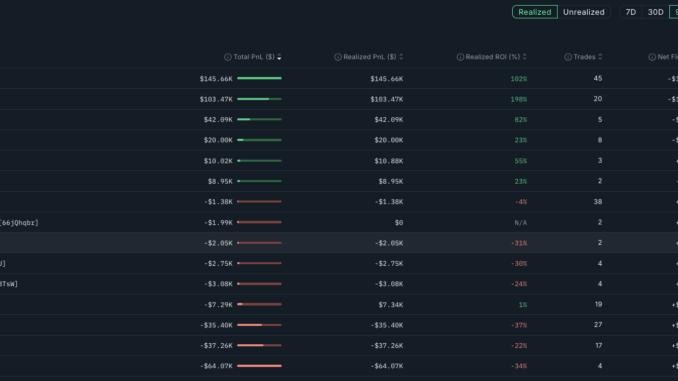Image resolution: width=678 pixels, height=381 pixels.
Task: Click the $10.88K Realized PnL value
Action: point(389,161)
